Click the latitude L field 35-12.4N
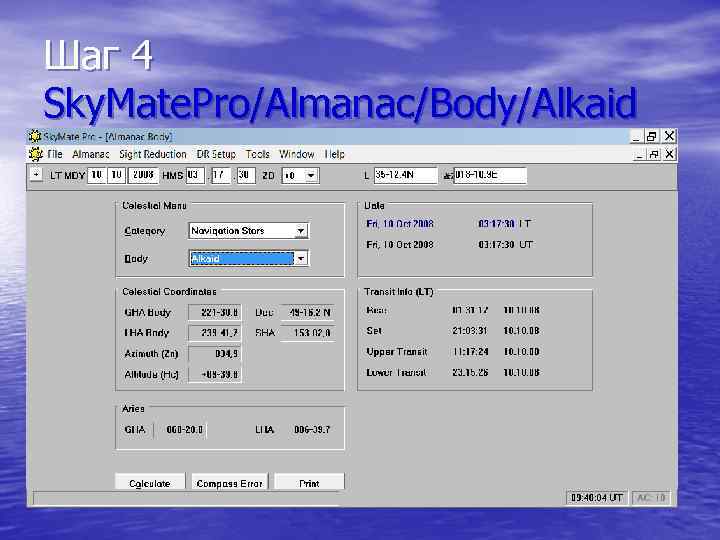Viewport: 720px width, 540px height. coord(405,175)
